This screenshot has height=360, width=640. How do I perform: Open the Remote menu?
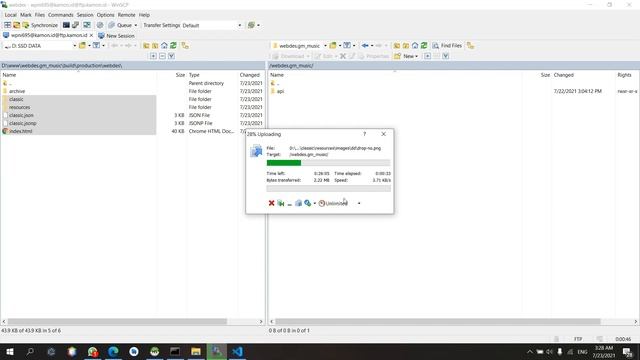pos(127,15)
